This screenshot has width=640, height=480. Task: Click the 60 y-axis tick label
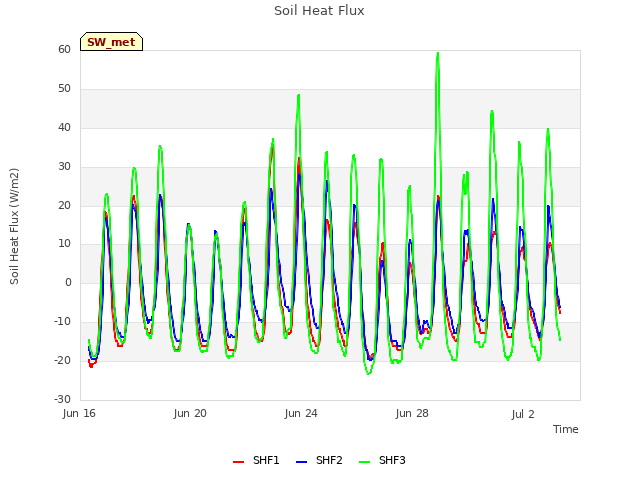click(64, 49)
